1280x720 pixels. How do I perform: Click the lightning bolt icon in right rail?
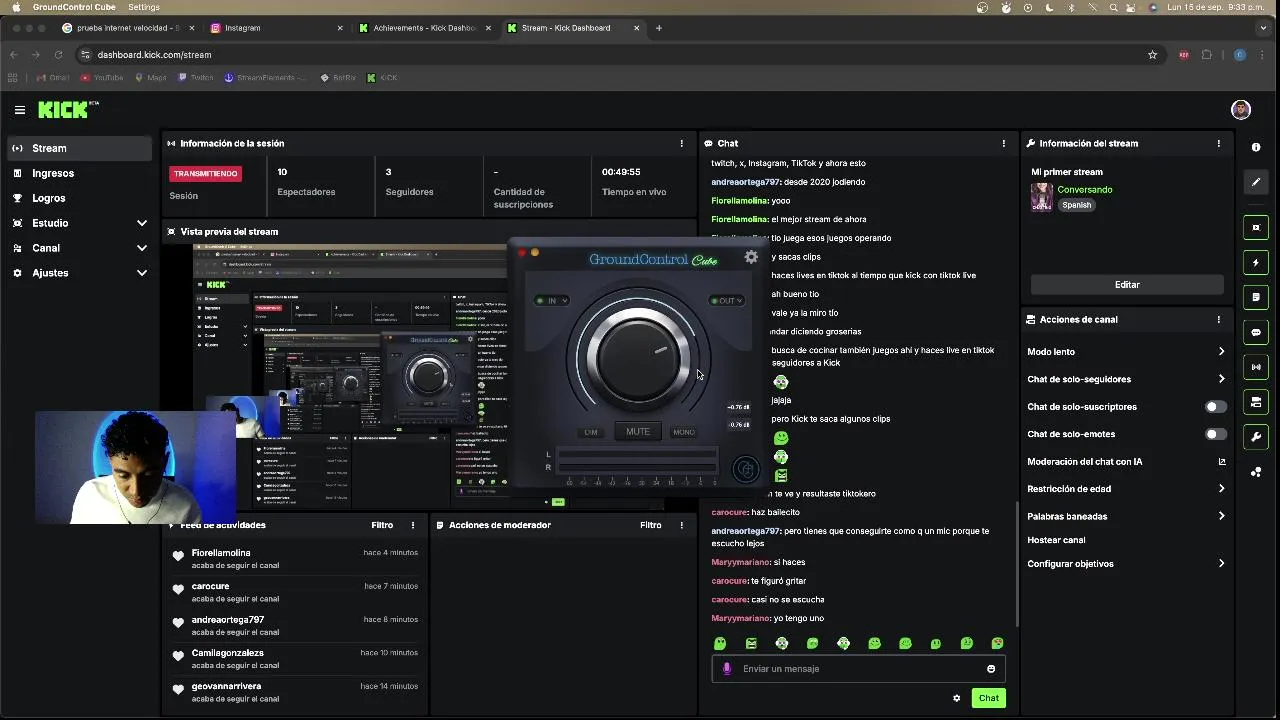click(x=1256, y=263)
